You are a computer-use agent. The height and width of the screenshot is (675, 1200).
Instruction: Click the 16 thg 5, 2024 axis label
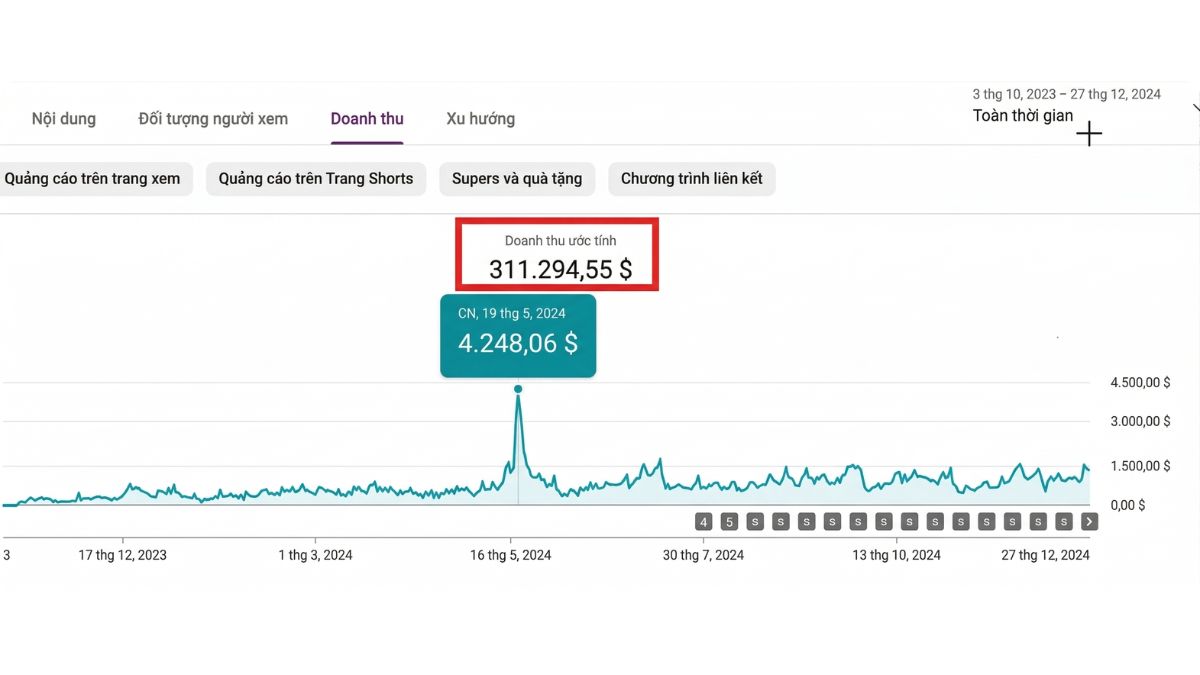click(x=511, y=555)
